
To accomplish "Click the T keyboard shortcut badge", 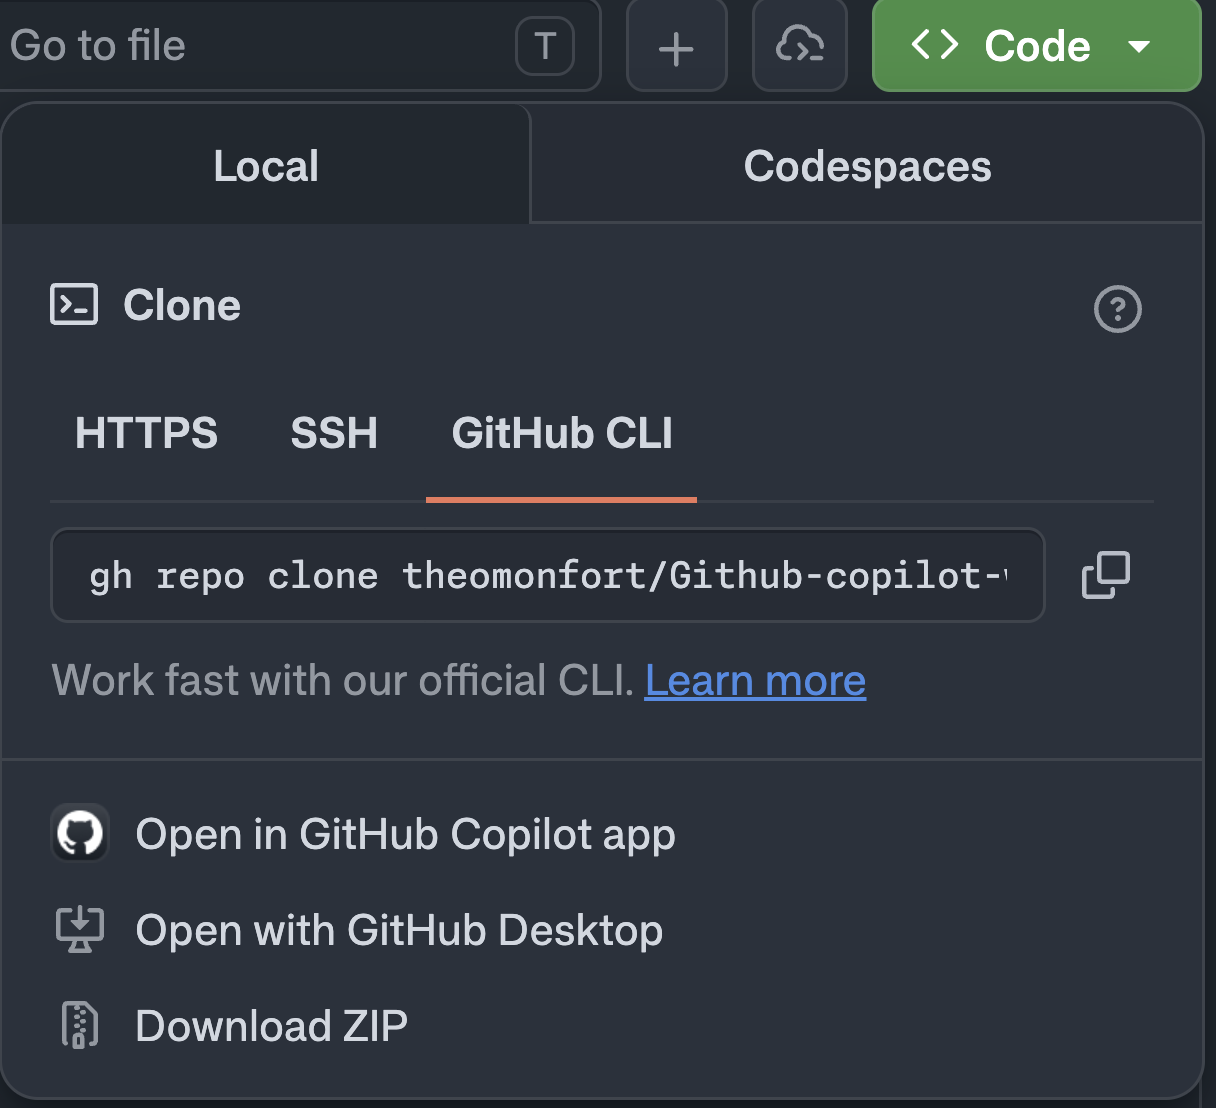I will pos(545,46).
